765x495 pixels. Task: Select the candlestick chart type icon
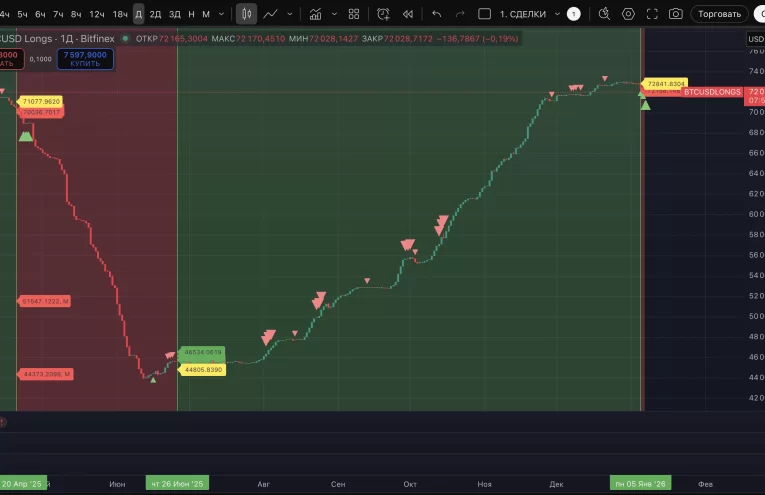click(246, 14)
